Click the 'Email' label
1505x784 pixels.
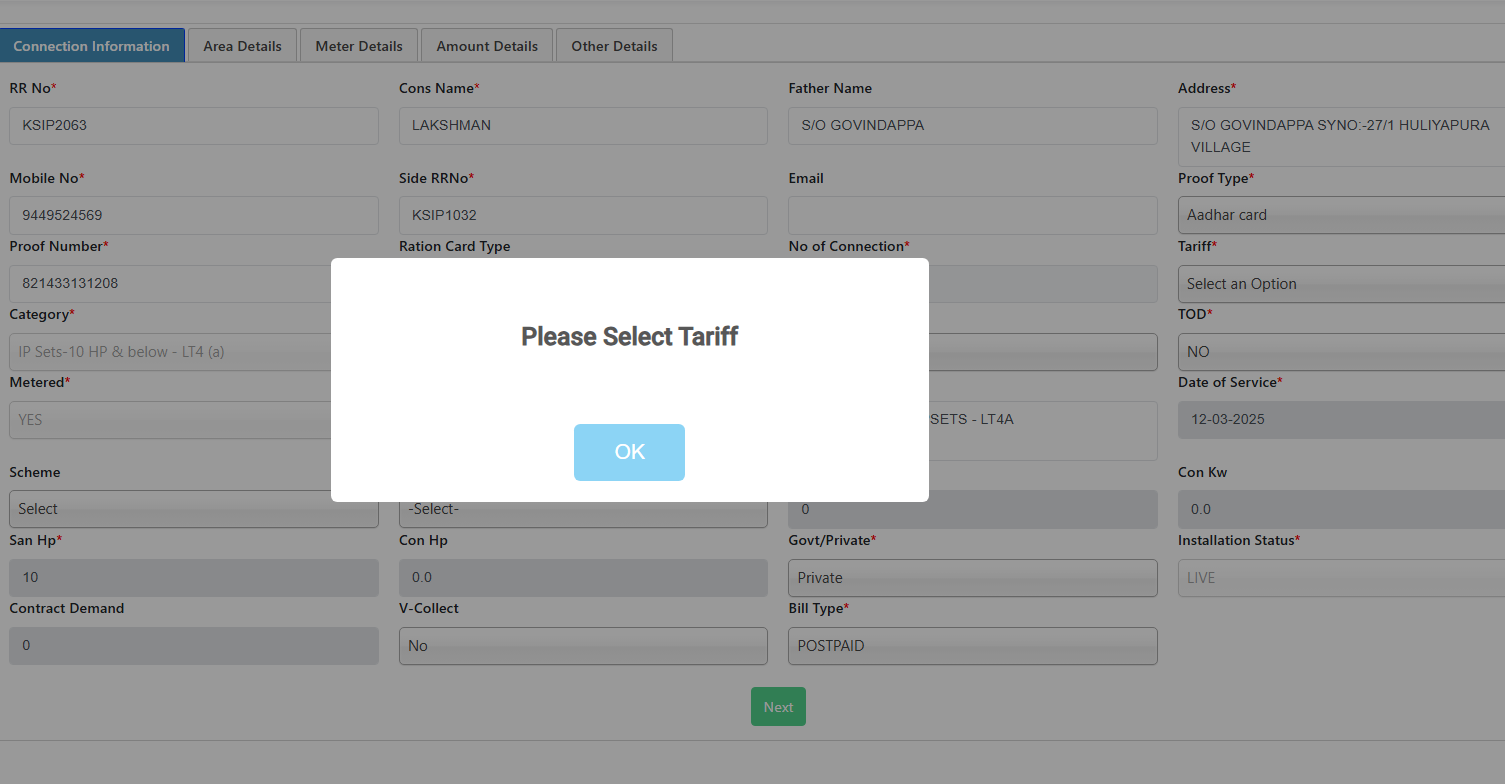coord(806,178)
